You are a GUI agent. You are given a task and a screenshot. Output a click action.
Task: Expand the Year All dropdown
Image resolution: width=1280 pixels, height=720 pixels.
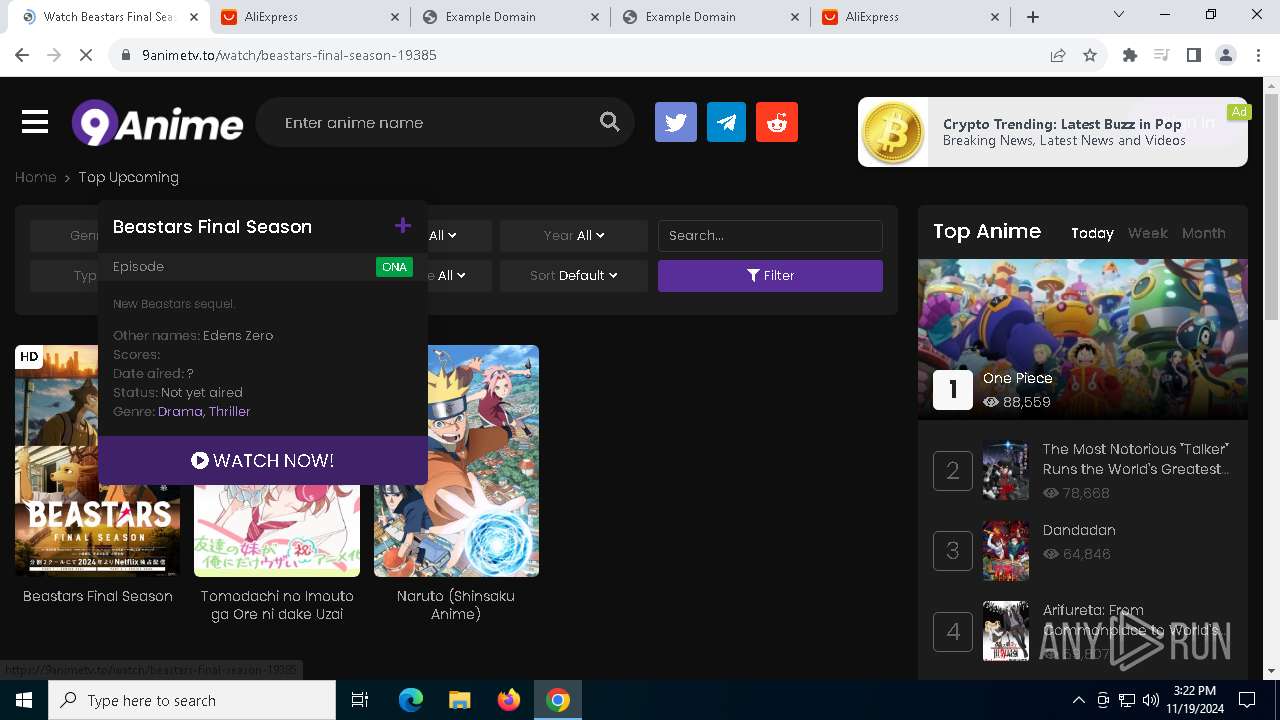click(574, 235)
